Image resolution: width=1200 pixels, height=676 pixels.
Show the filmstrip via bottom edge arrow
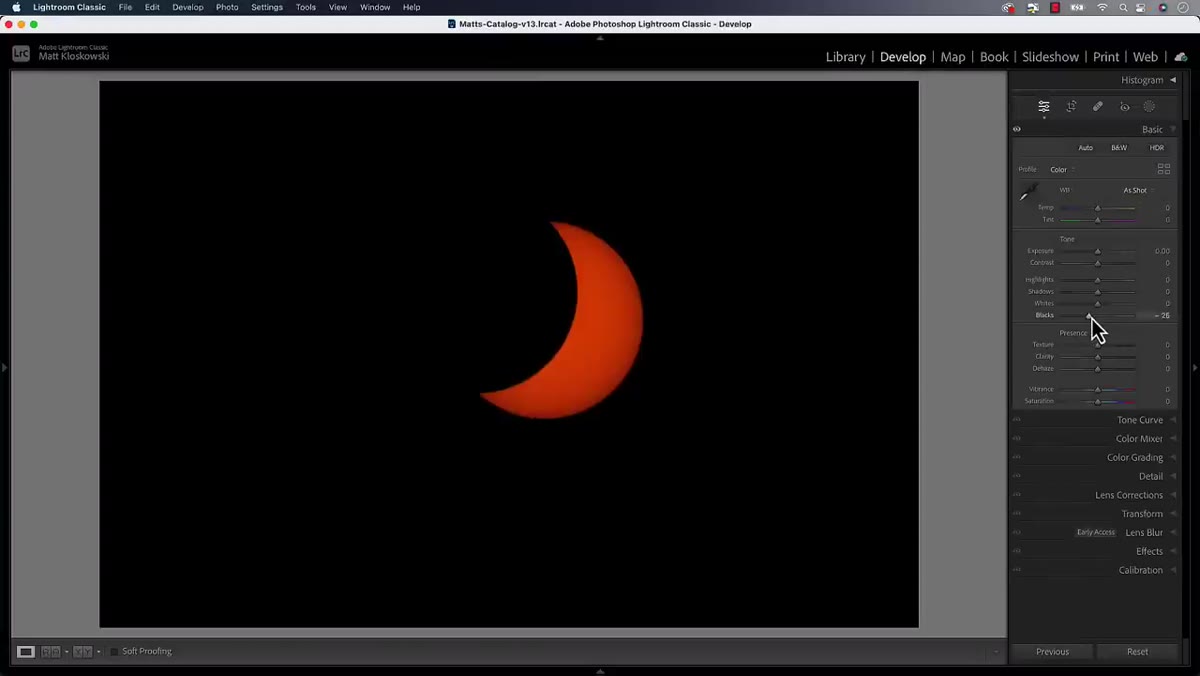point(600,671)
